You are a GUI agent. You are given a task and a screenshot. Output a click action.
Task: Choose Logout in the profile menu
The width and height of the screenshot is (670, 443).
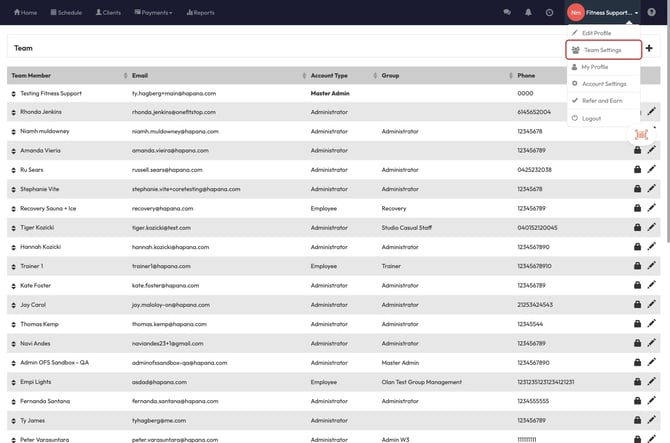[591, 118]
